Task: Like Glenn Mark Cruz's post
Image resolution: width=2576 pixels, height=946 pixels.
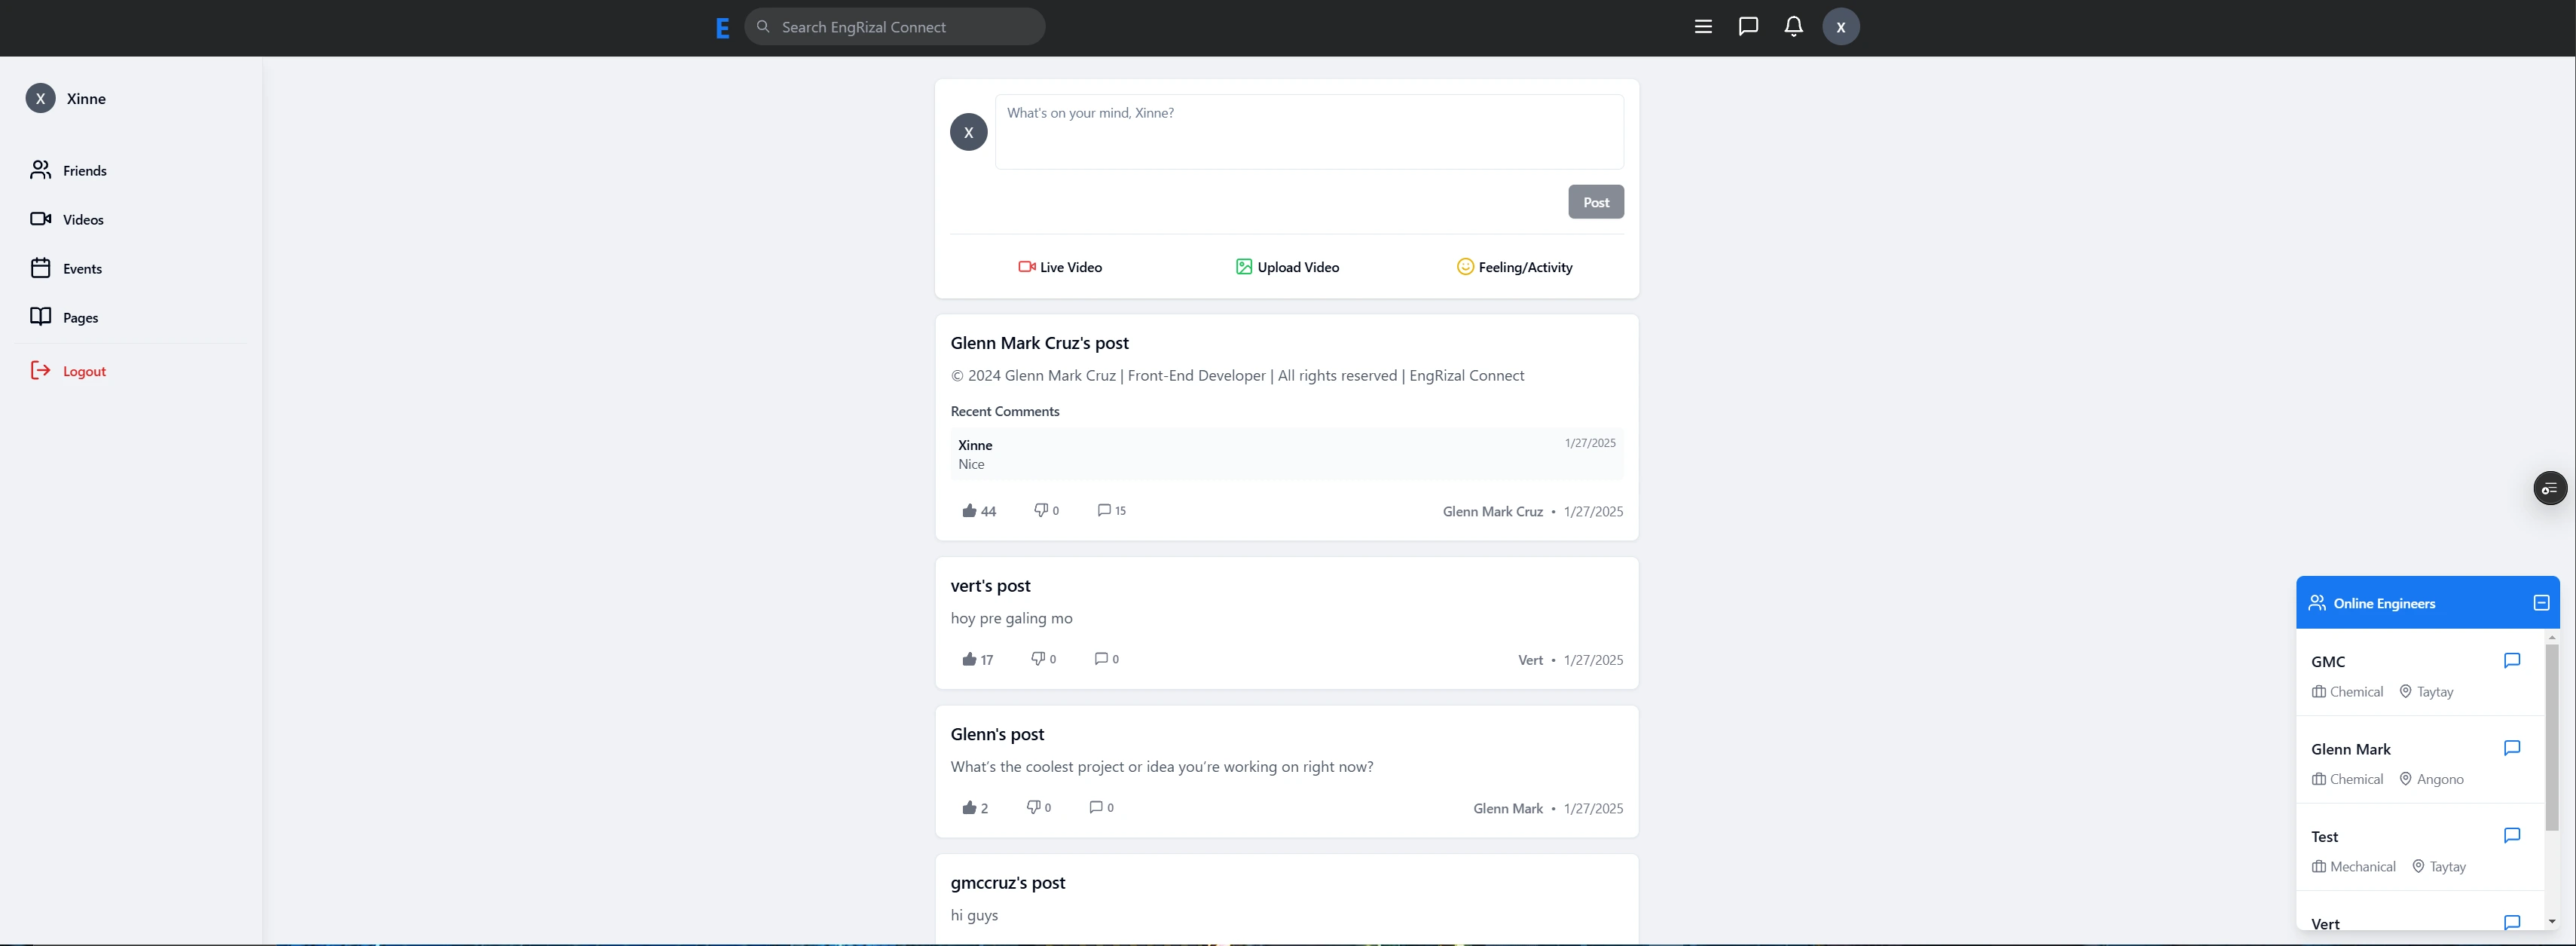Action: pyautogui.click(x=969, y=511)
